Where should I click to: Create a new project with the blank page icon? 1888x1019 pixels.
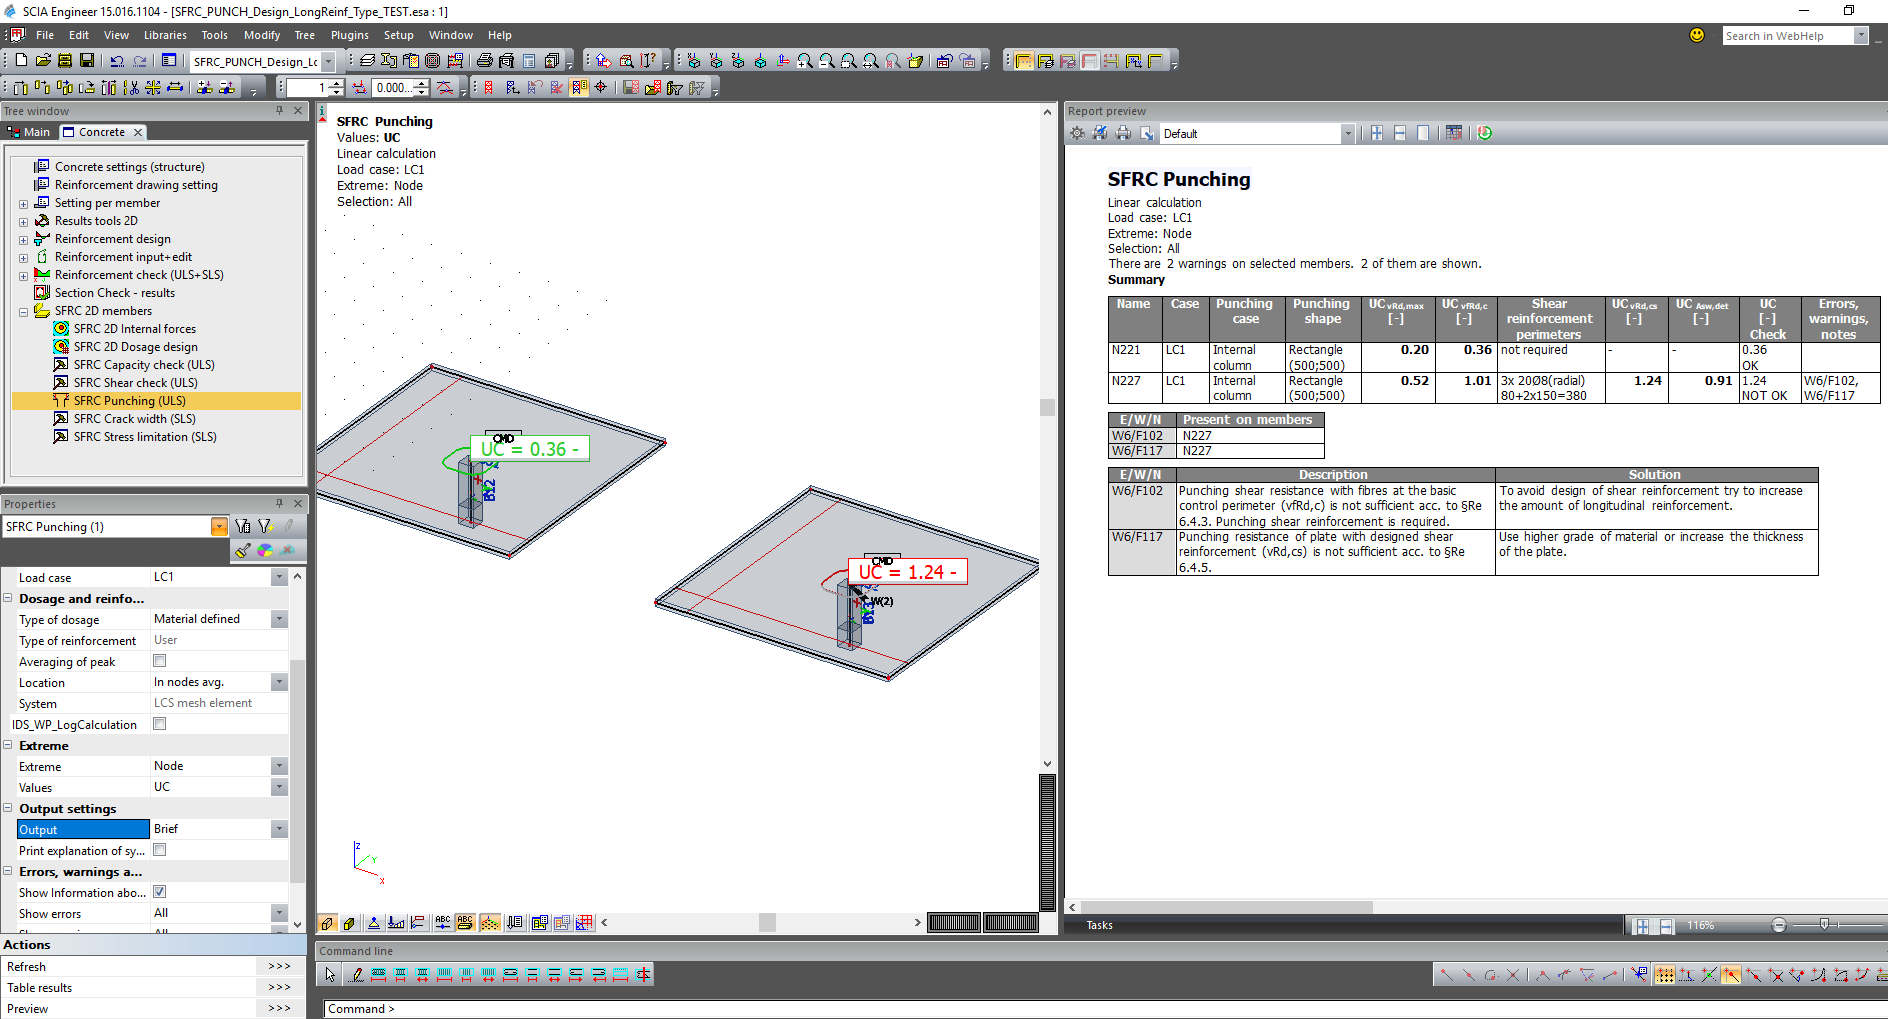pos(21,61)
